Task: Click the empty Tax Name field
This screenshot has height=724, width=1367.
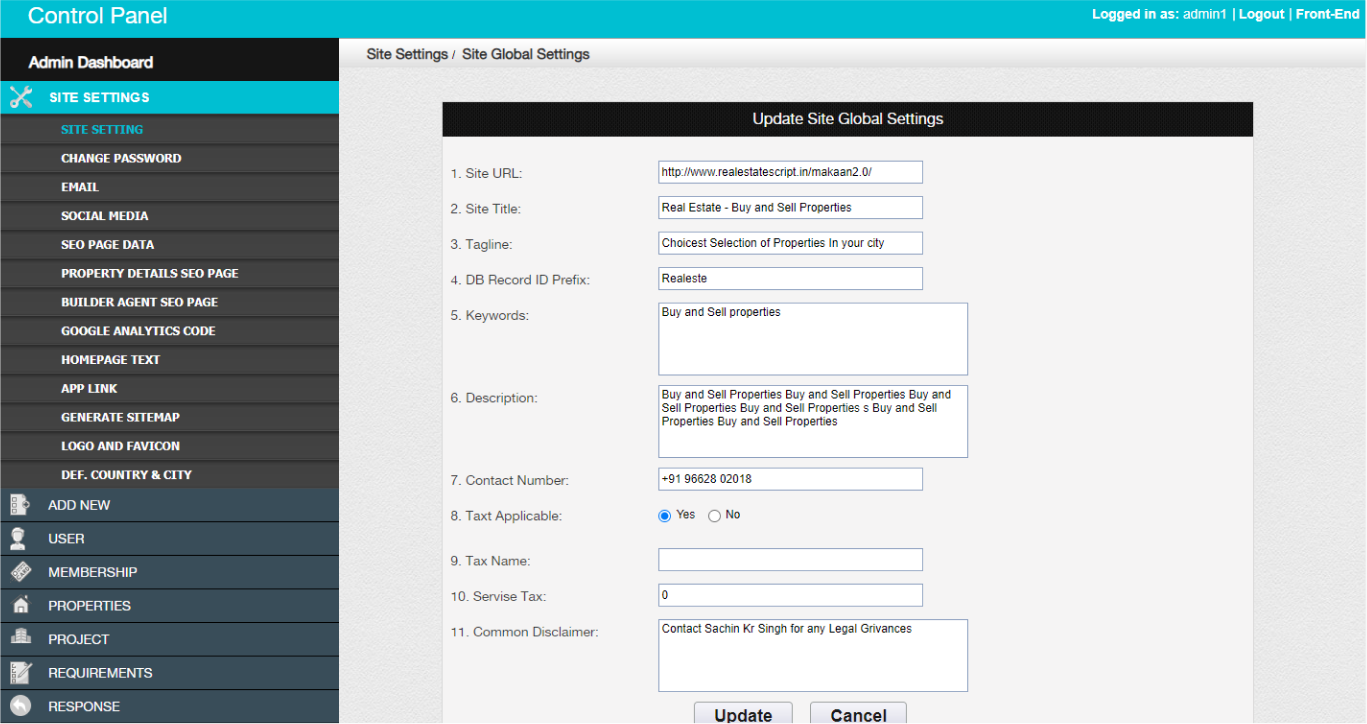Action: point(790,560)
